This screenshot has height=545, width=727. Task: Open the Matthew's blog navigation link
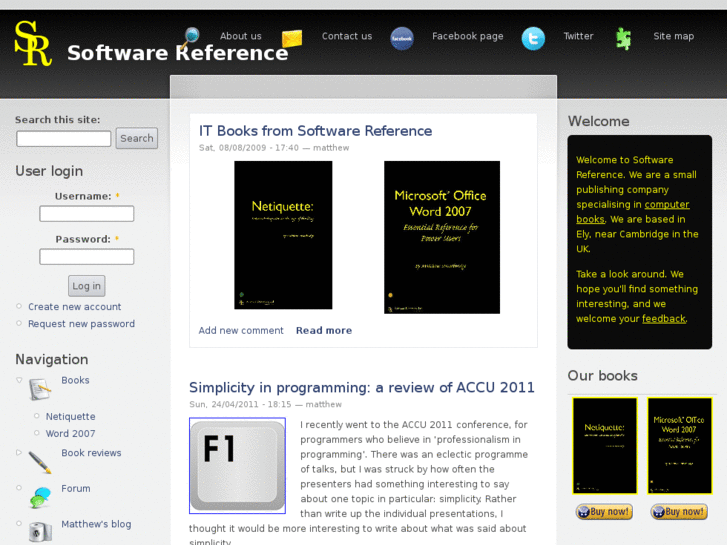[96, 524]
